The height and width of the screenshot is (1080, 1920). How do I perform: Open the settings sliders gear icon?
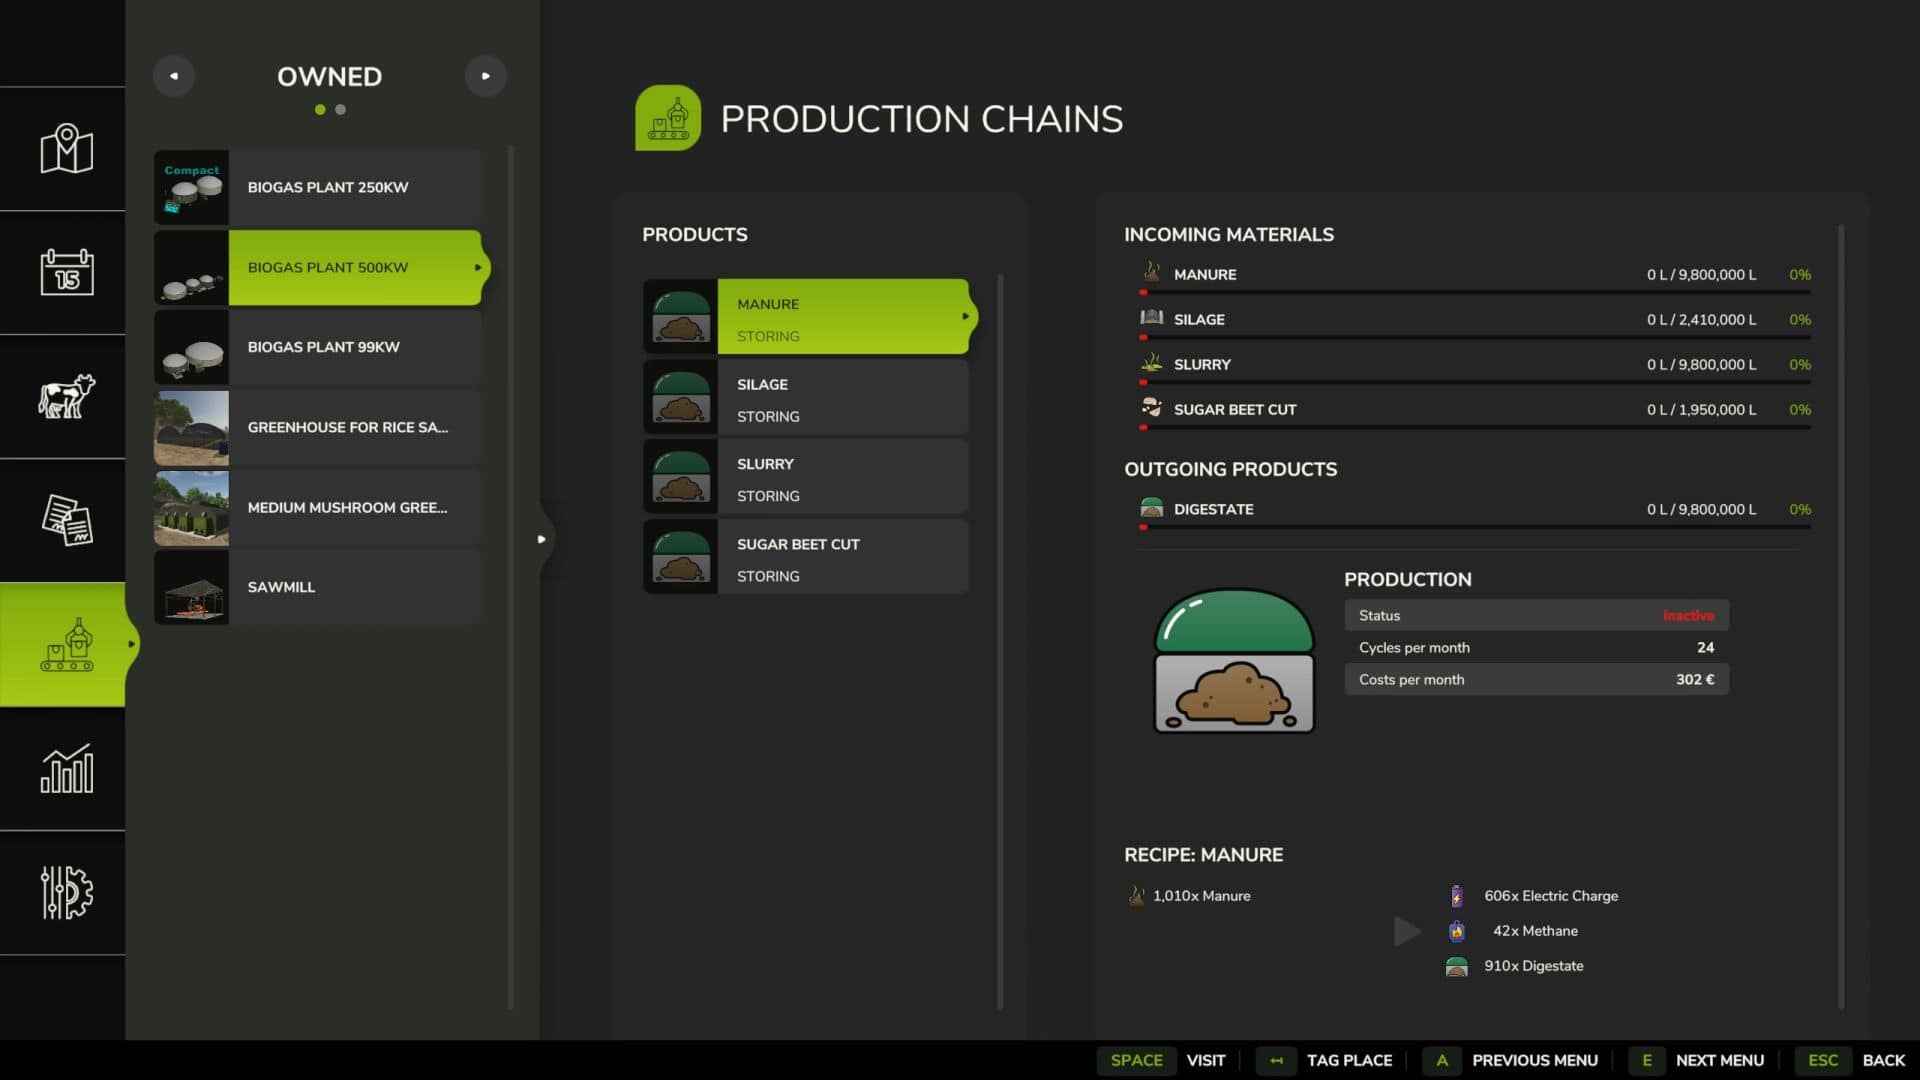66,892
